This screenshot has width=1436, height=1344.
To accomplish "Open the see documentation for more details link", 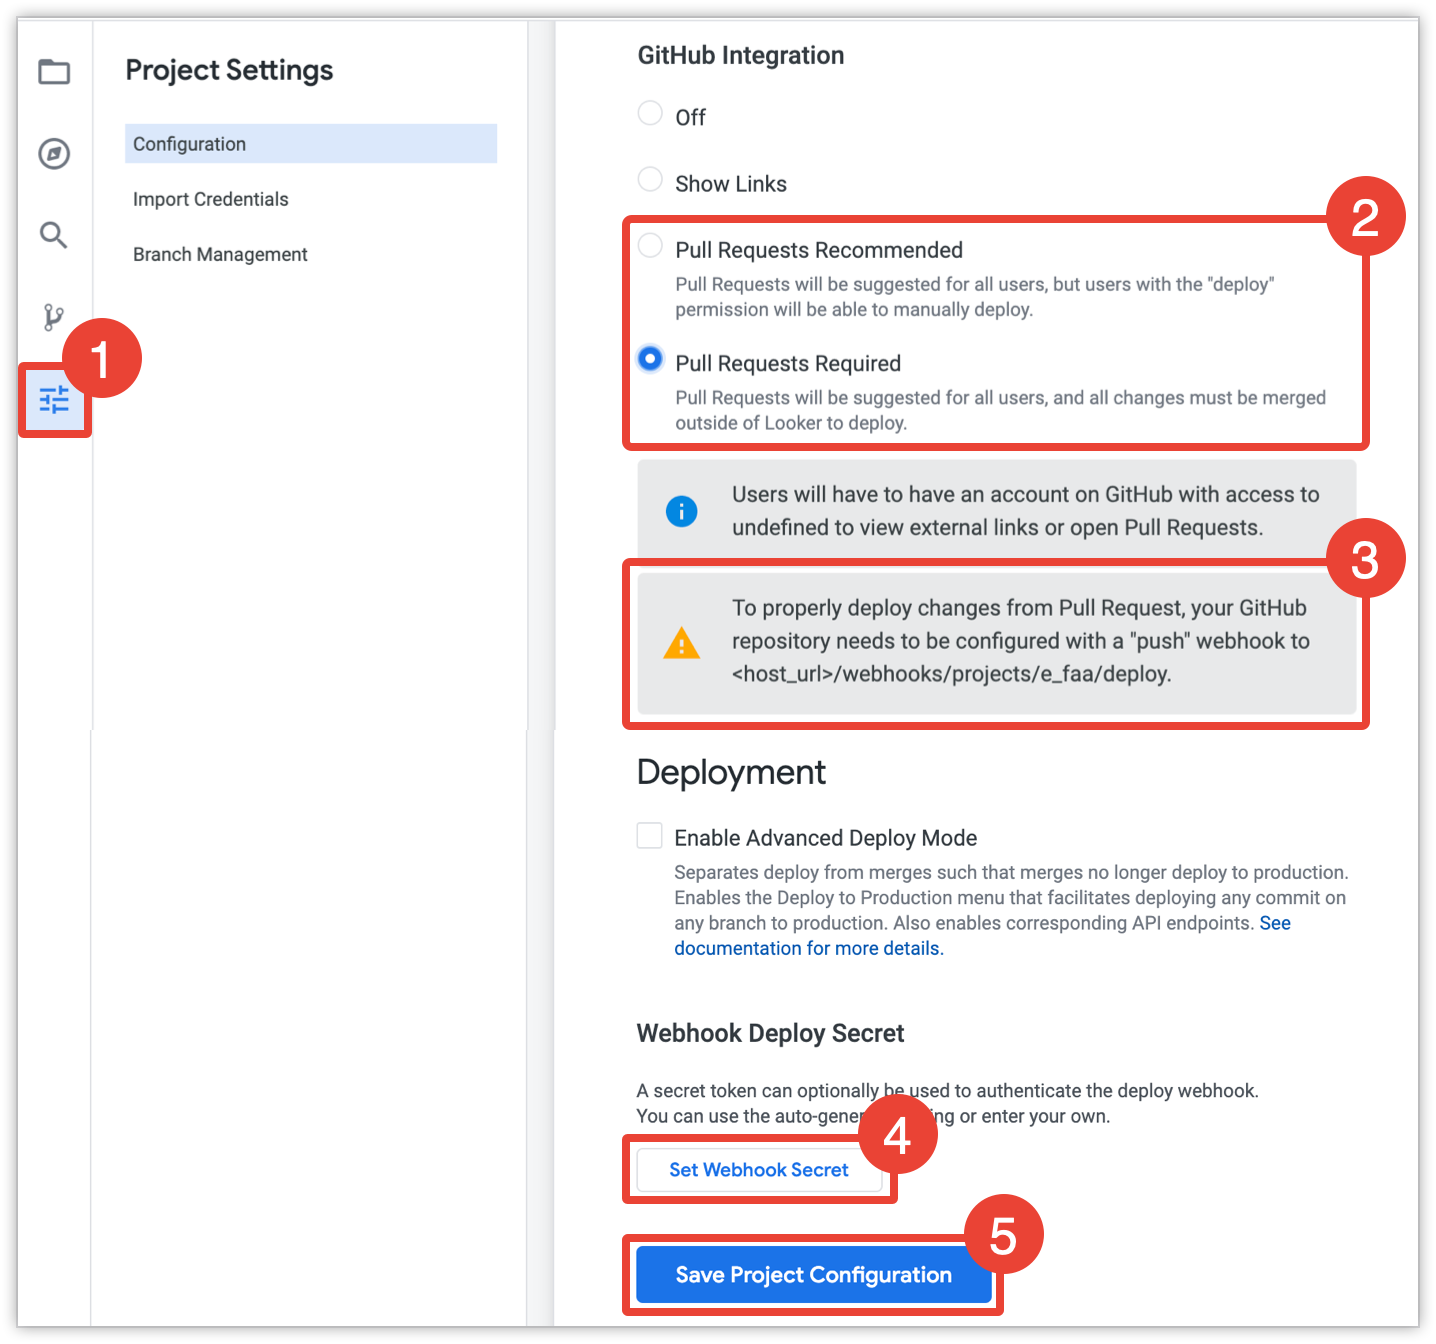I will 808,948.
